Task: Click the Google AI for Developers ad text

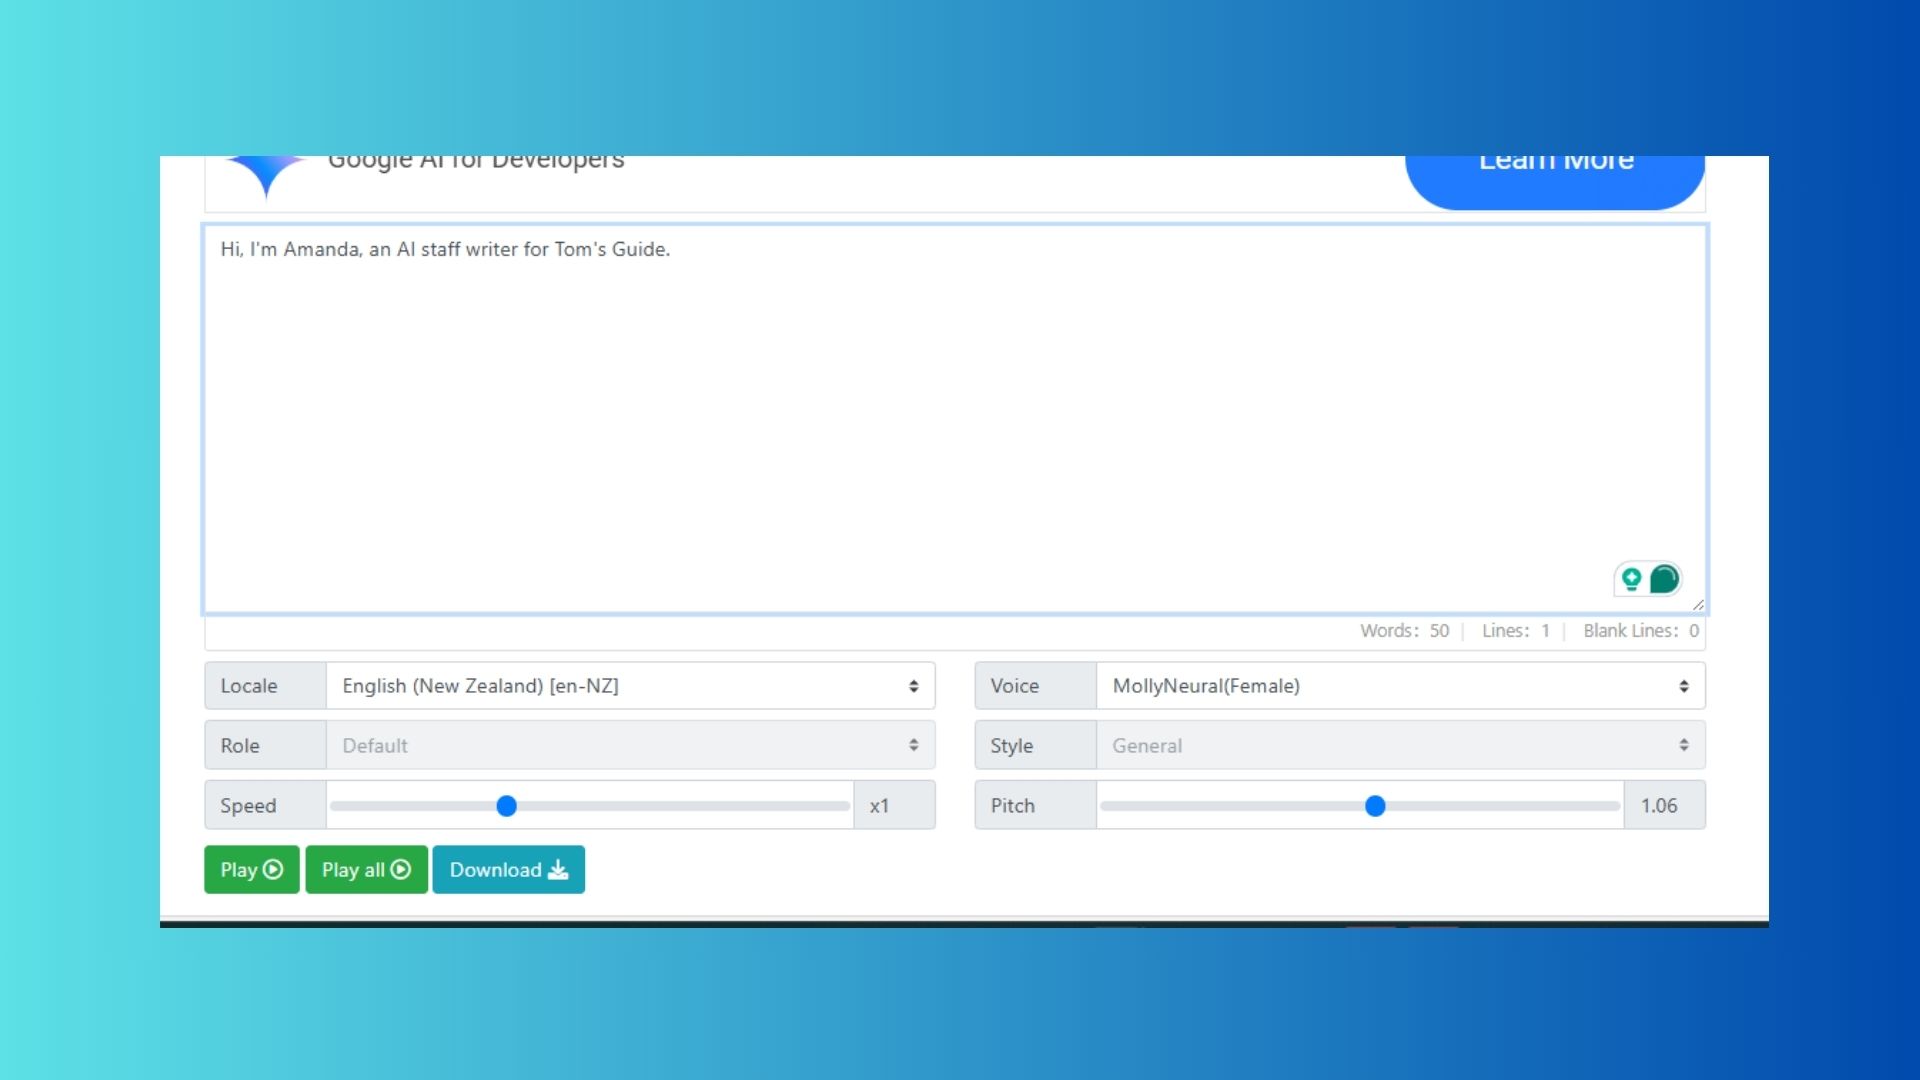Action: coord(476,162)
